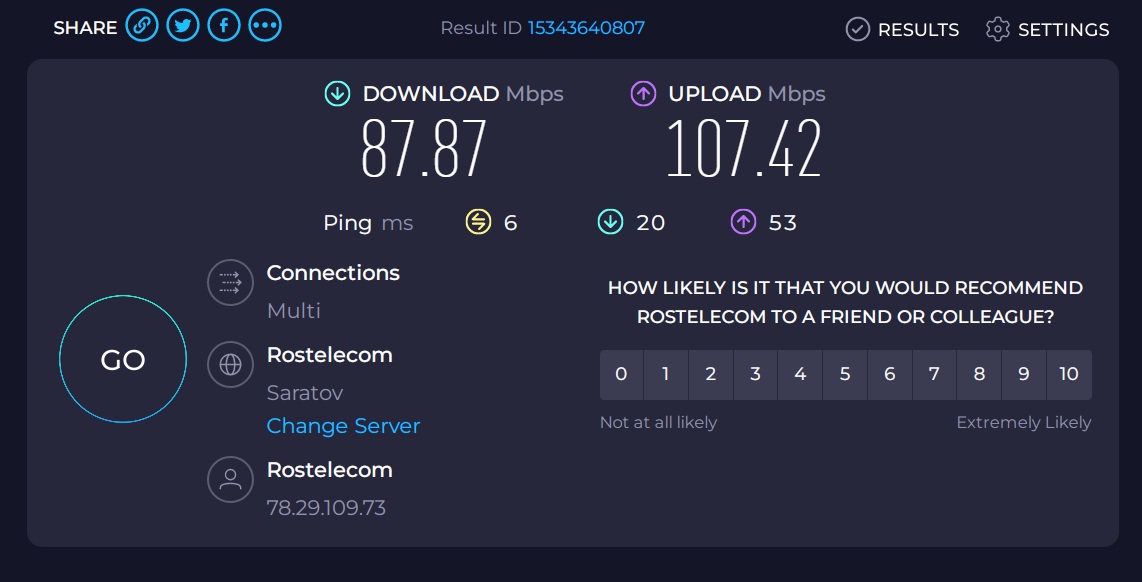The width and height of the screenshot is (1142, 582).
Task: Select rating 8 on the survey
Action: tap(979, 374)
